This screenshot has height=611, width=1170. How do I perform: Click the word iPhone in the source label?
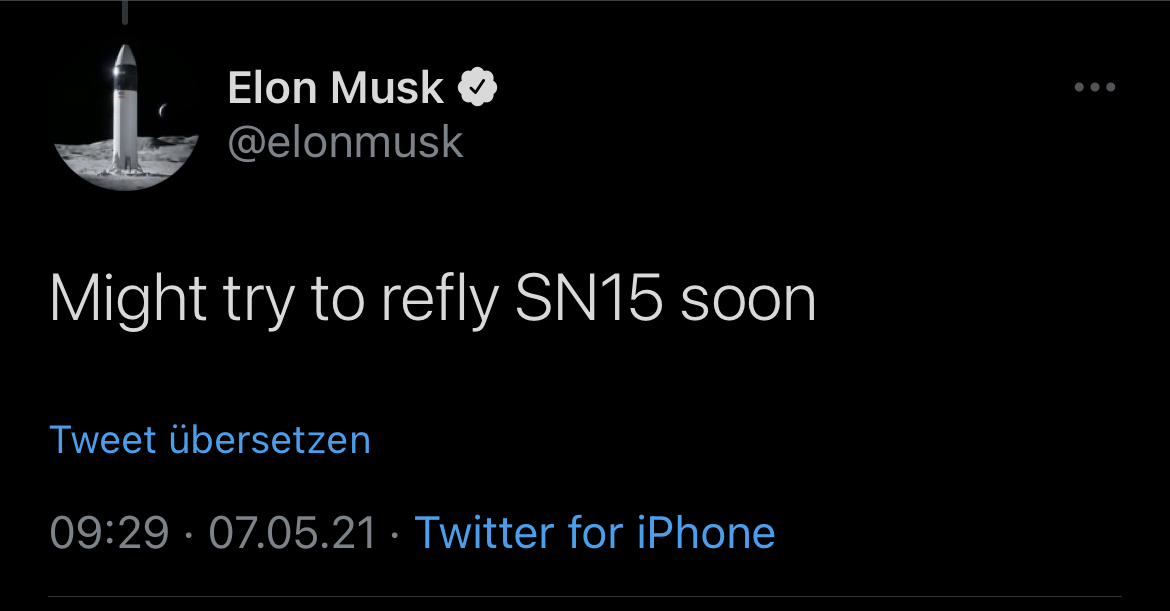pos(706,532)
